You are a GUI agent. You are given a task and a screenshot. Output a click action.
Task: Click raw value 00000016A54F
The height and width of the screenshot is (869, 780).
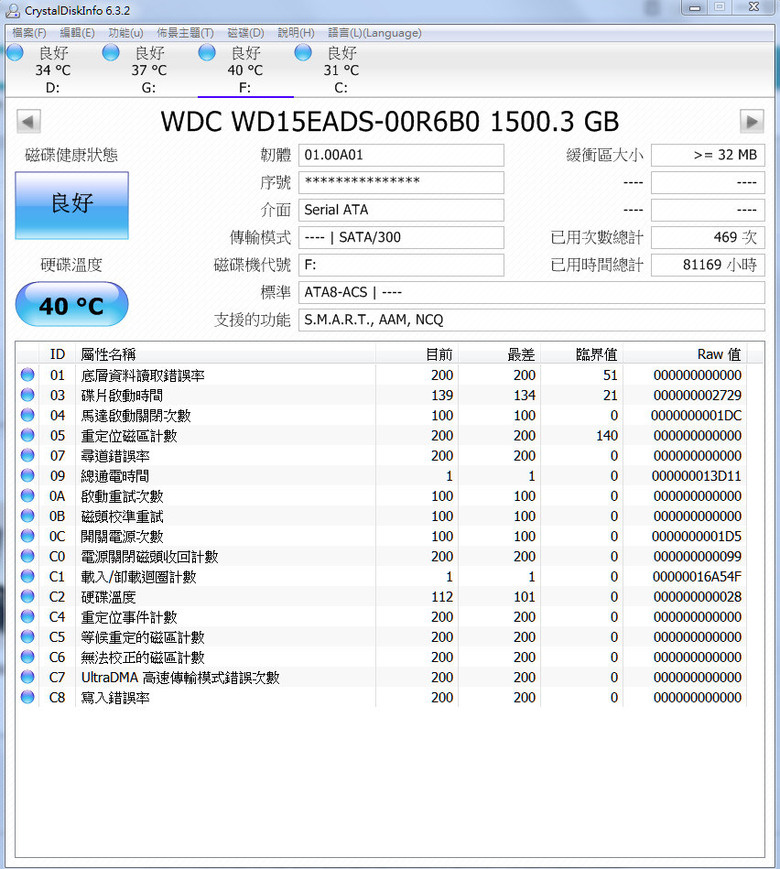coord(697,576)
